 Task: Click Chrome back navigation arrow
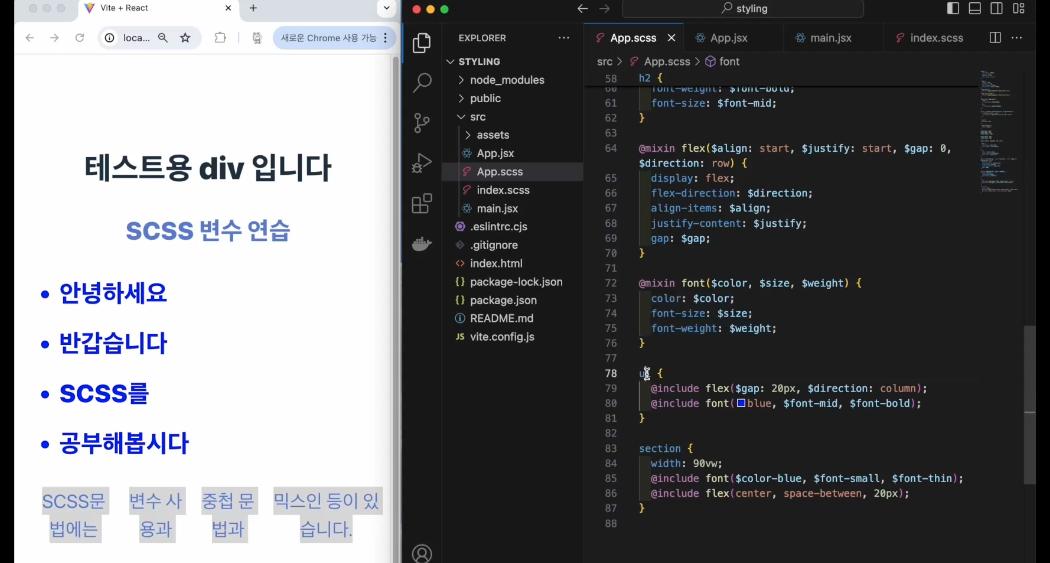(x=29, y=38)
